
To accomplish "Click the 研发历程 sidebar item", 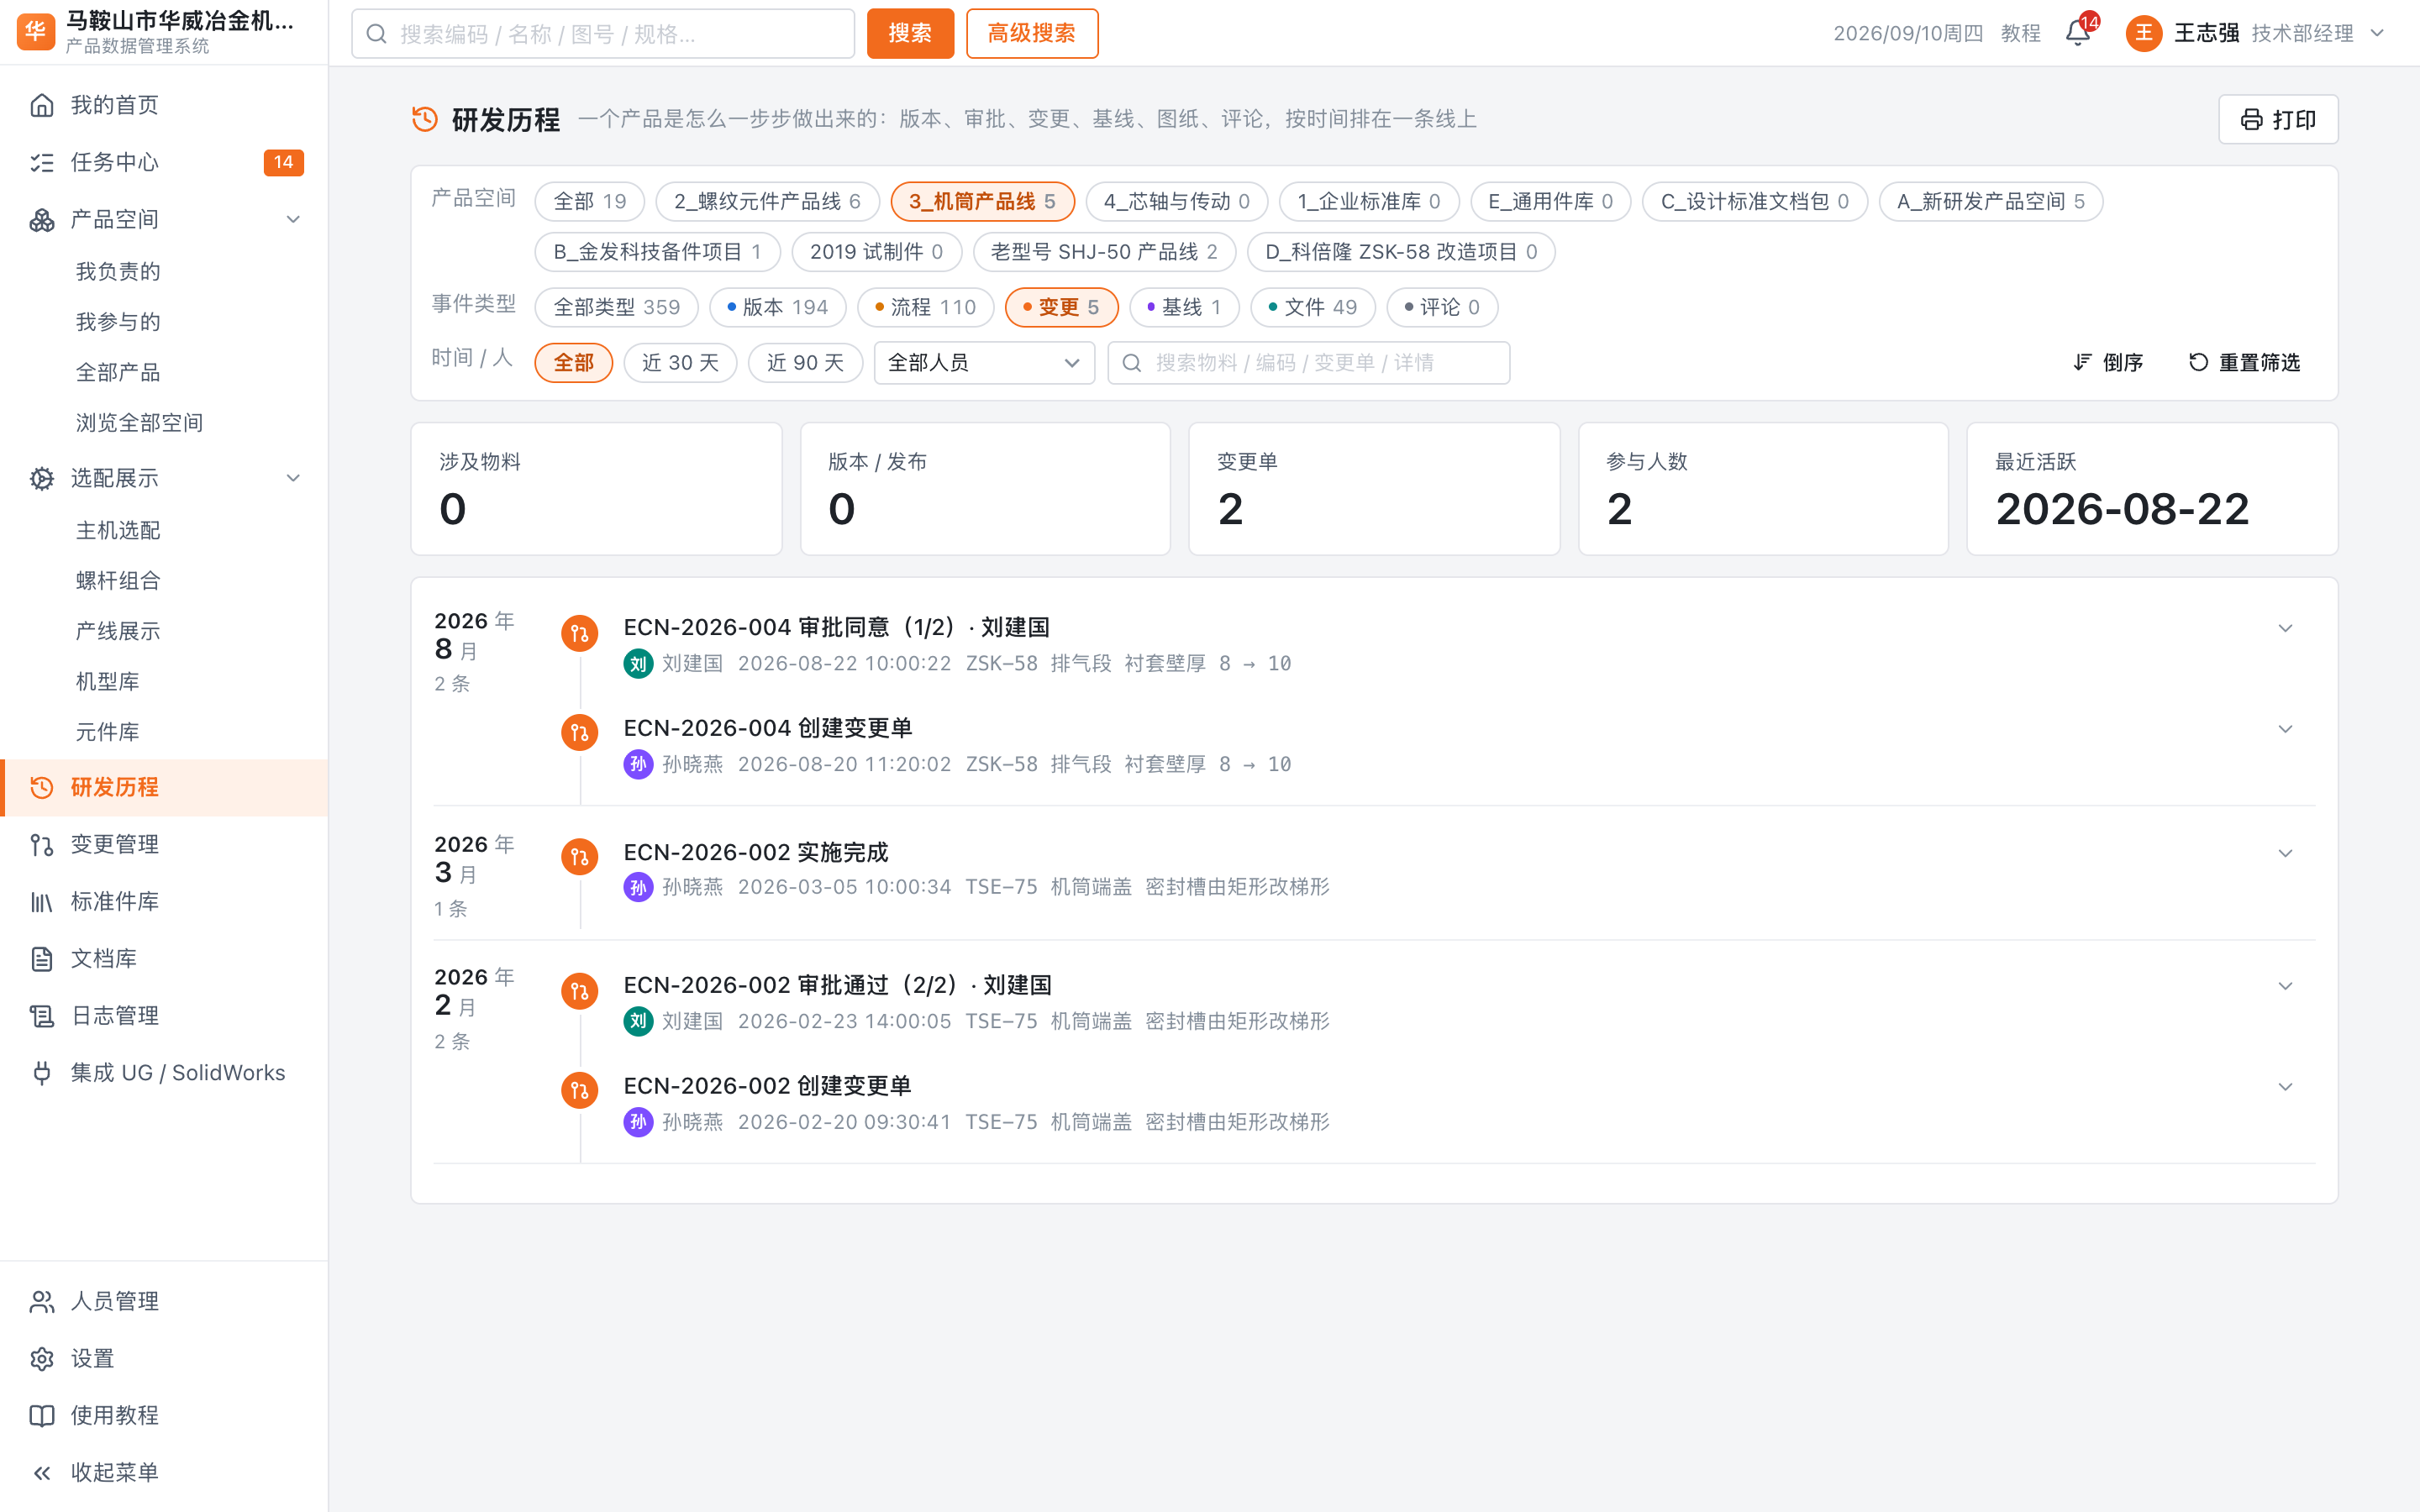I will pyautogui.click(x=164, y=787).
